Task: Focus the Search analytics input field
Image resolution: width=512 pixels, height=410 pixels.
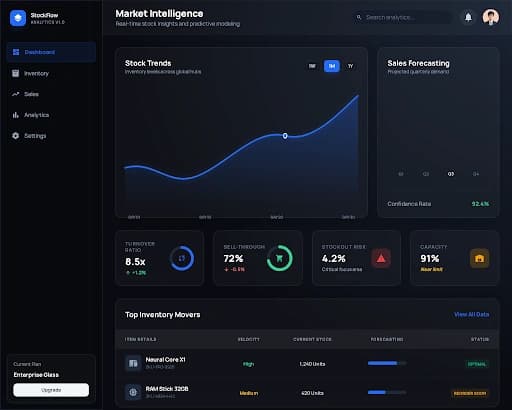Action: (x=403, y=17)
